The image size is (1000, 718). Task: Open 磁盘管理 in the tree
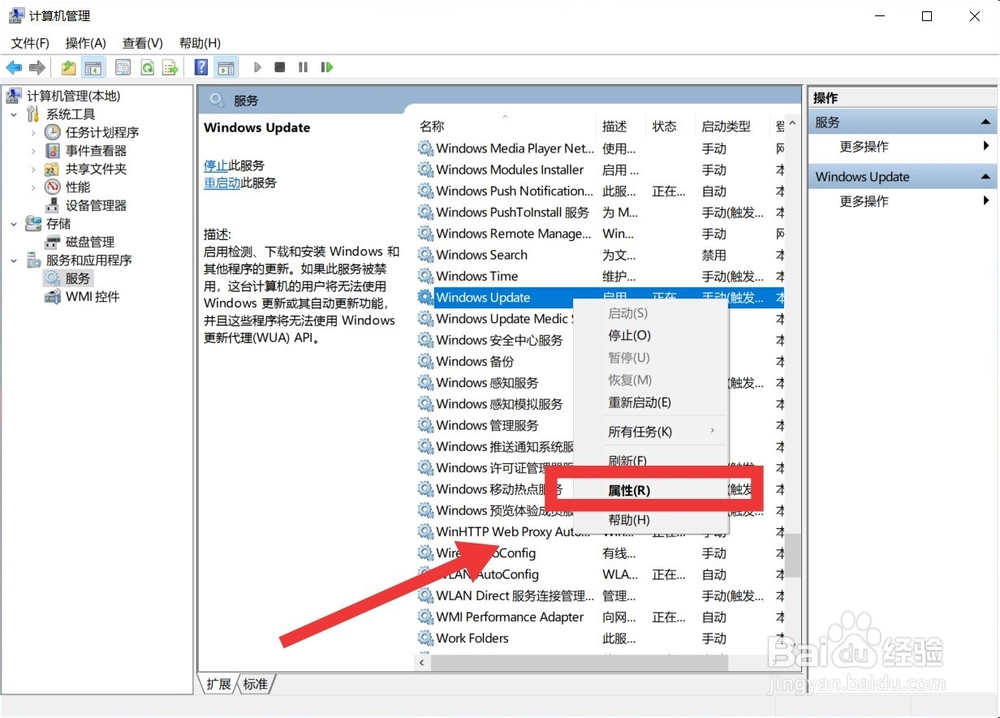90,242
